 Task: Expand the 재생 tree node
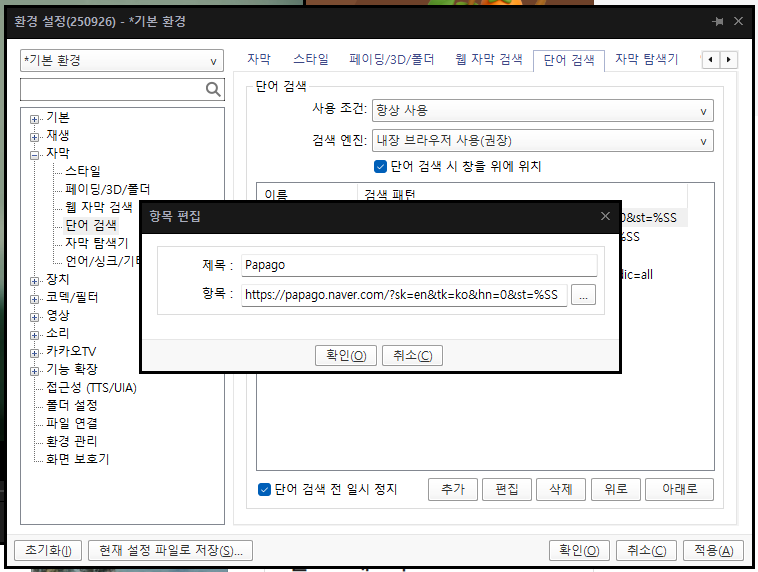34,137
